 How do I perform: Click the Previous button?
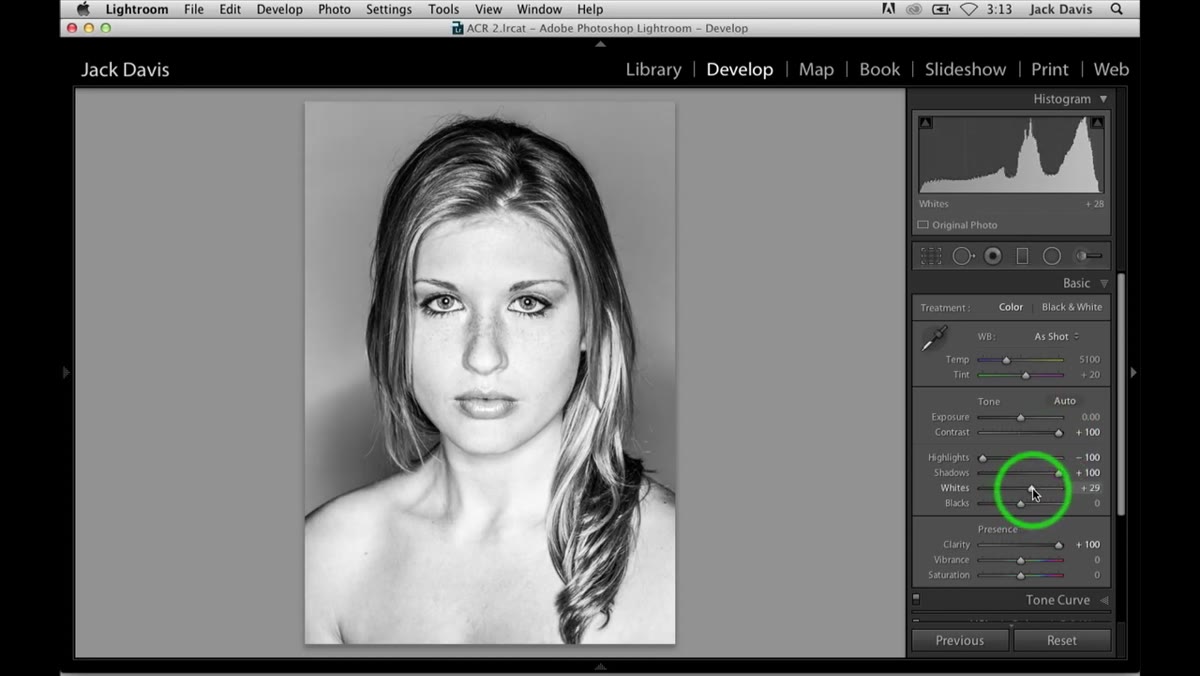click(x=960, y=640)
